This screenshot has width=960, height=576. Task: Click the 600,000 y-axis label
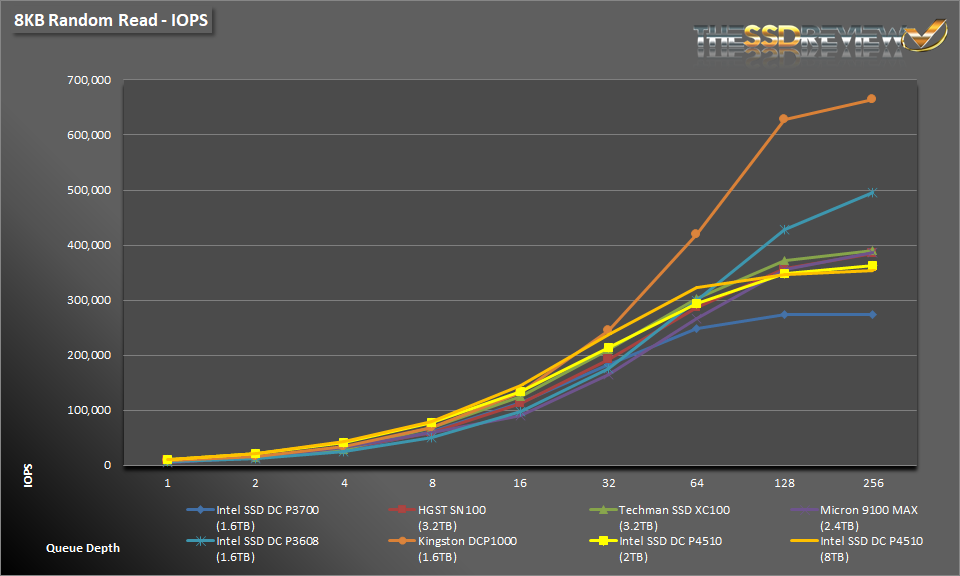click(x=89, y=135)
